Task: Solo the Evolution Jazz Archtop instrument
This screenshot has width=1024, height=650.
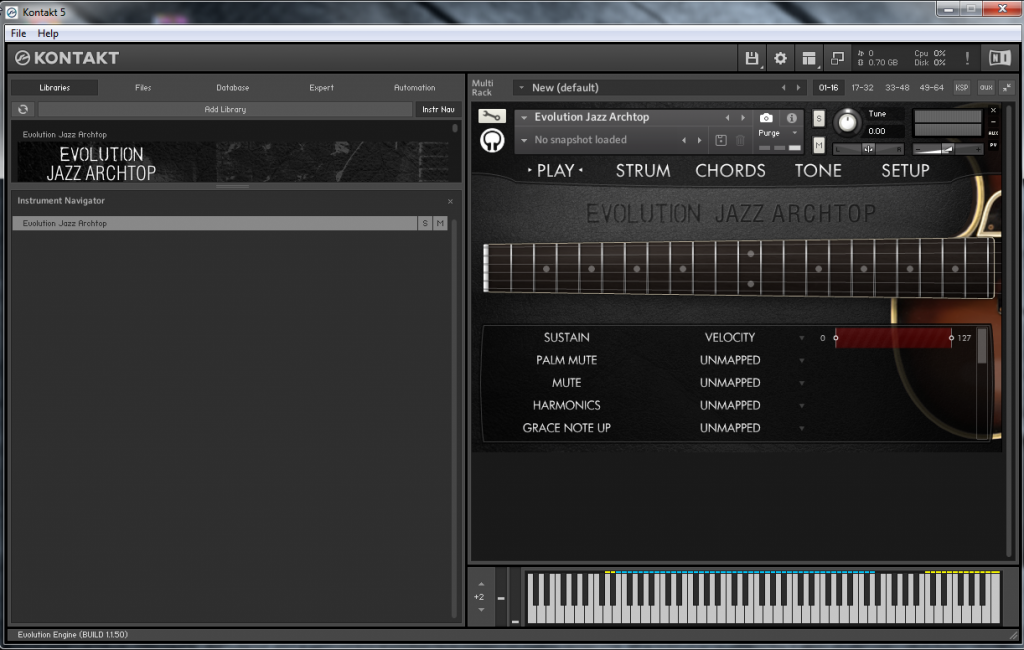Action: 818,119
